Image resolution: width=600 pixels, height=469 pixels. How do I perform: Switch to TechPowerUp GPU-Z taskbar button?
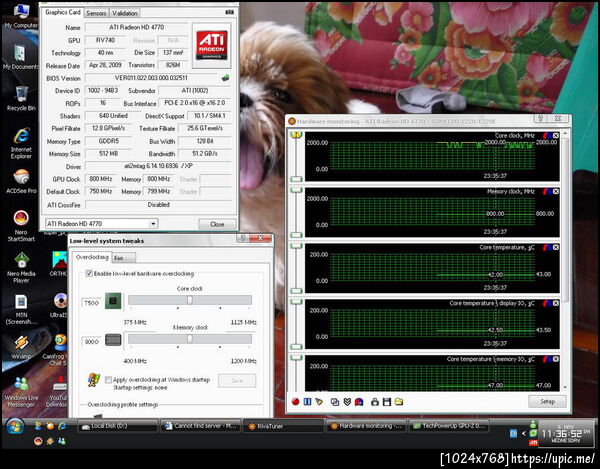[x=449, y=426]
